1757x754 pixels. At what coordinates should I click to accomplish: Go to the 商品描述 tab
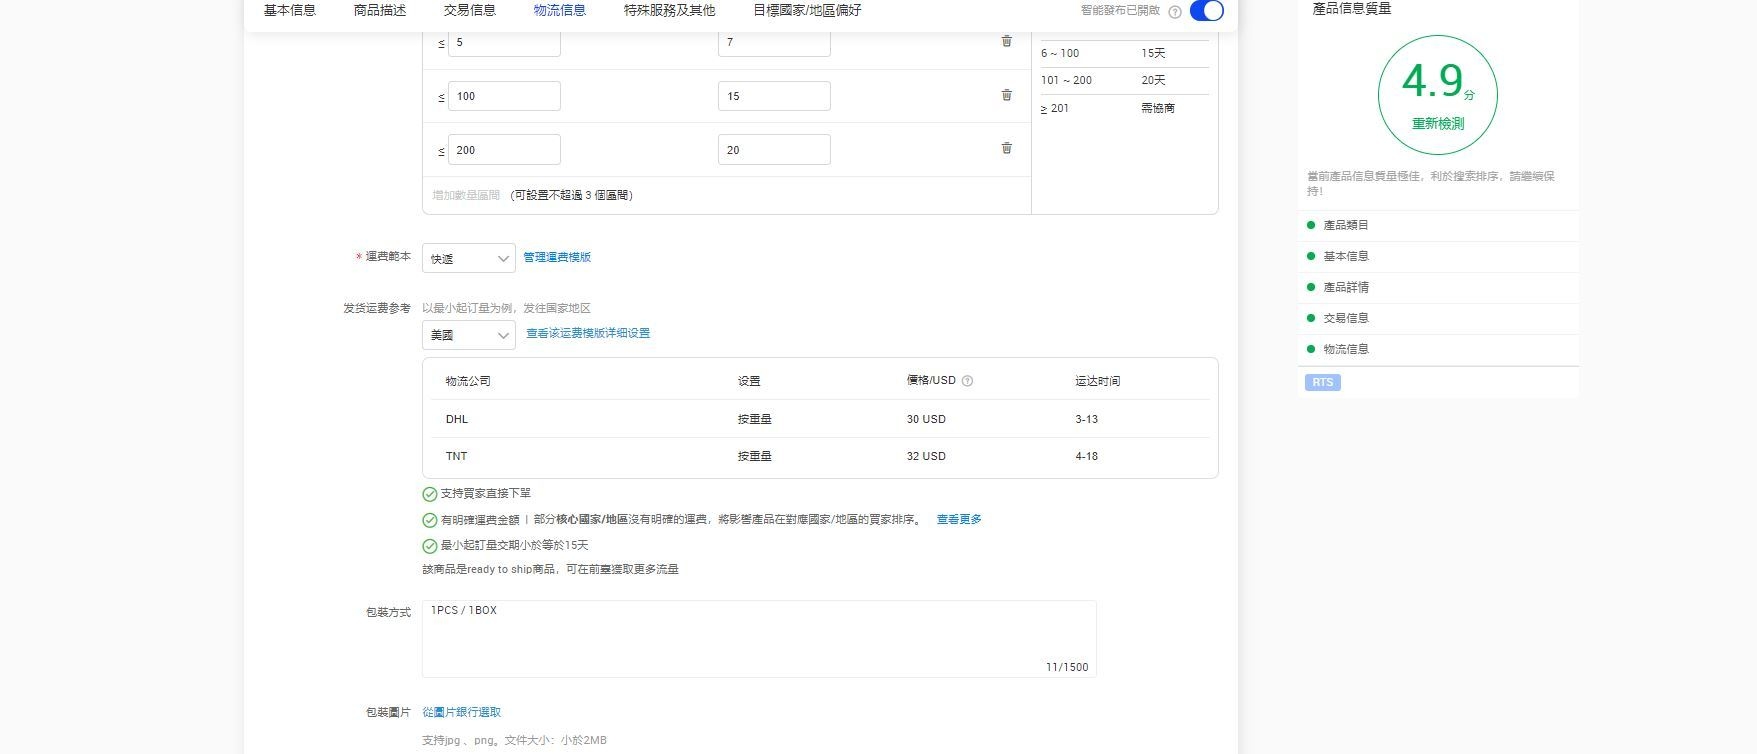[x=380, y=10]
